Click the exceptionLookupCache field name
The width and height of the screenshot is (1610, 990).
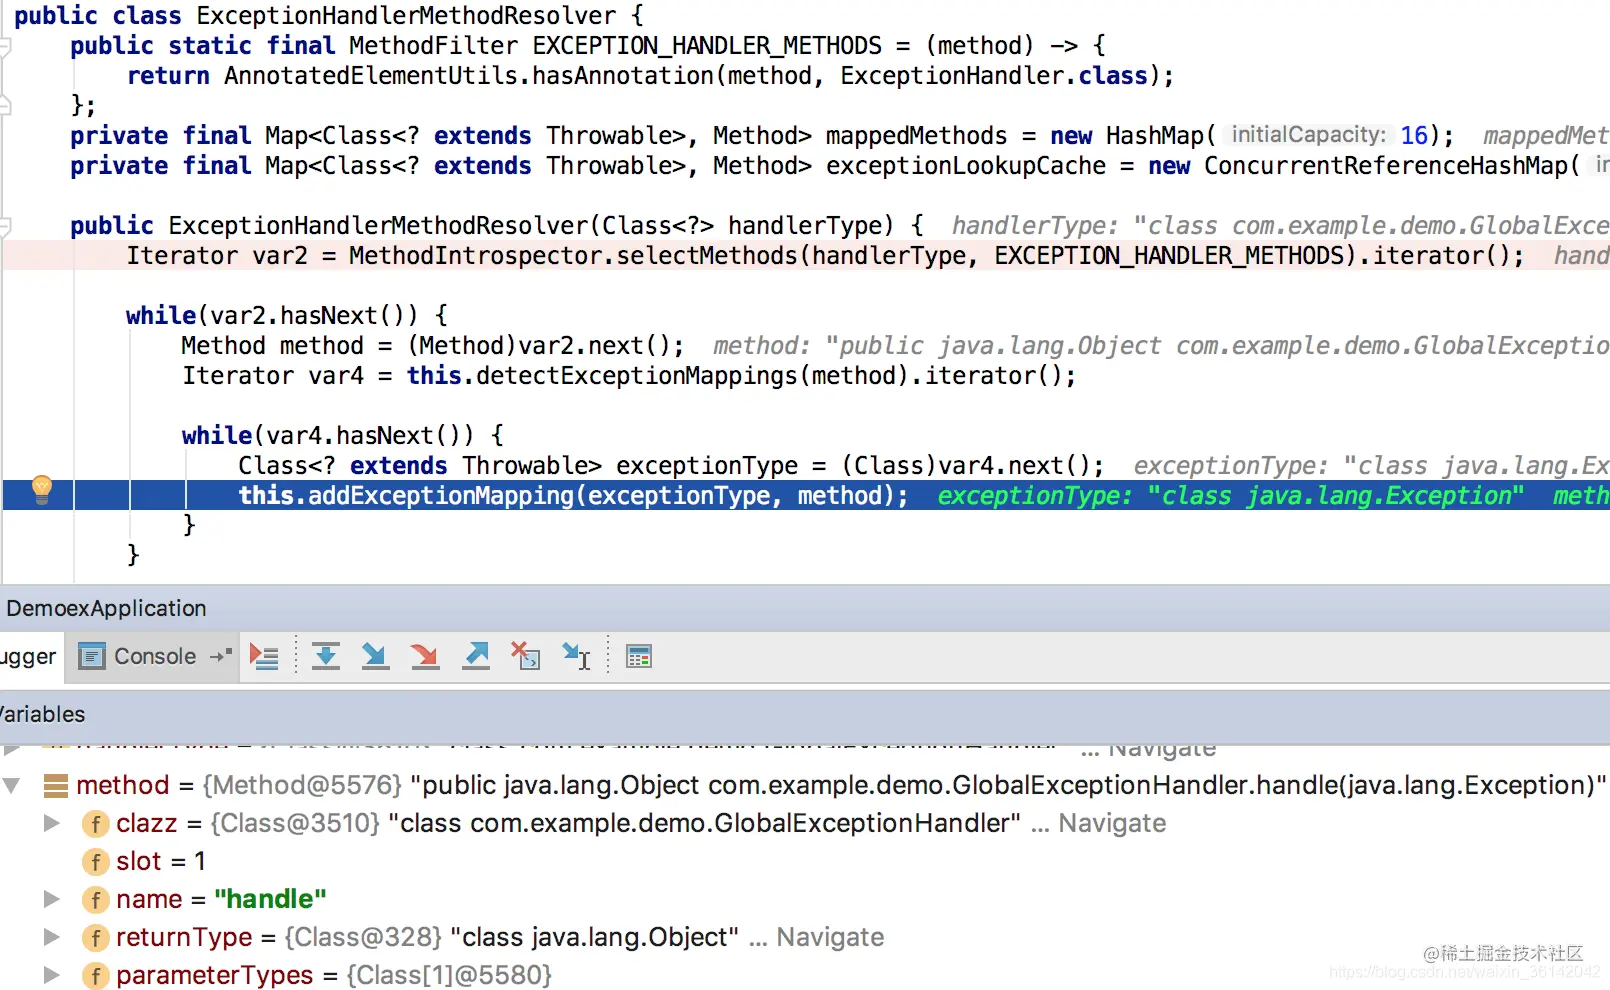[966, 166]
